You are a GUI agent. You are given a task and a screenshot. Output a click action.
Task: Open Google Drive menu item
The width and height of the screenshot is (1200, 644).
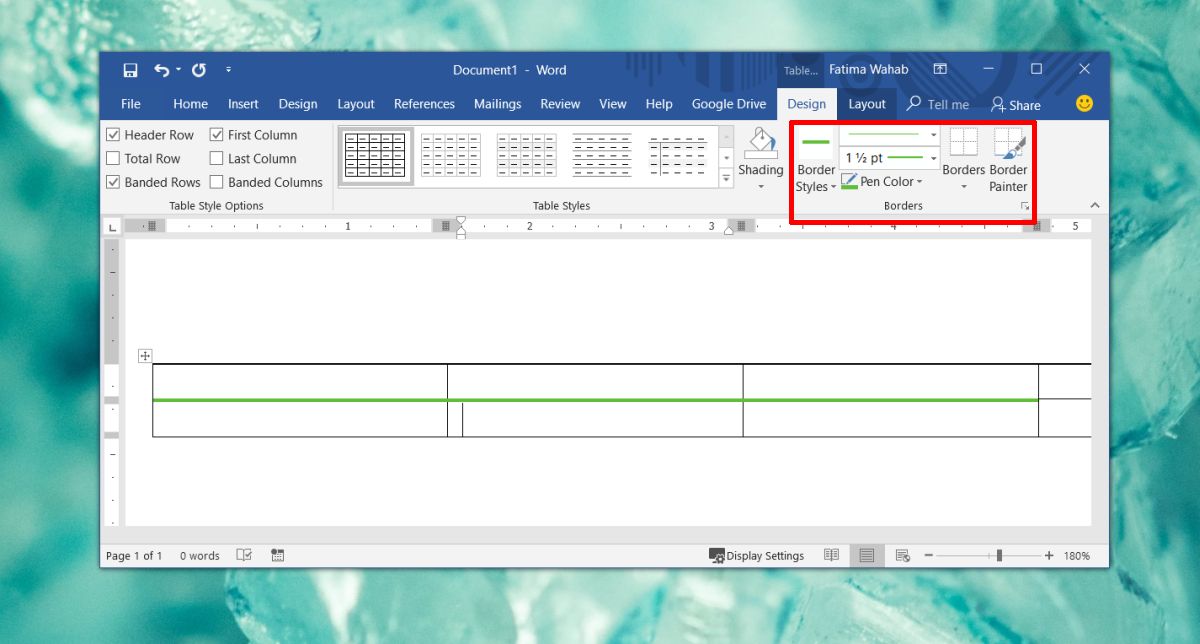729,103
